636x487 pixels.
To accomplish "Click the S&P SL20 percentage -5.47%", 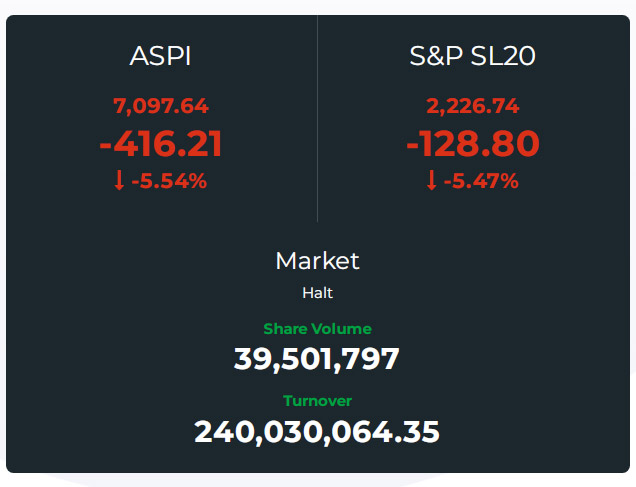I will (481, 181).
